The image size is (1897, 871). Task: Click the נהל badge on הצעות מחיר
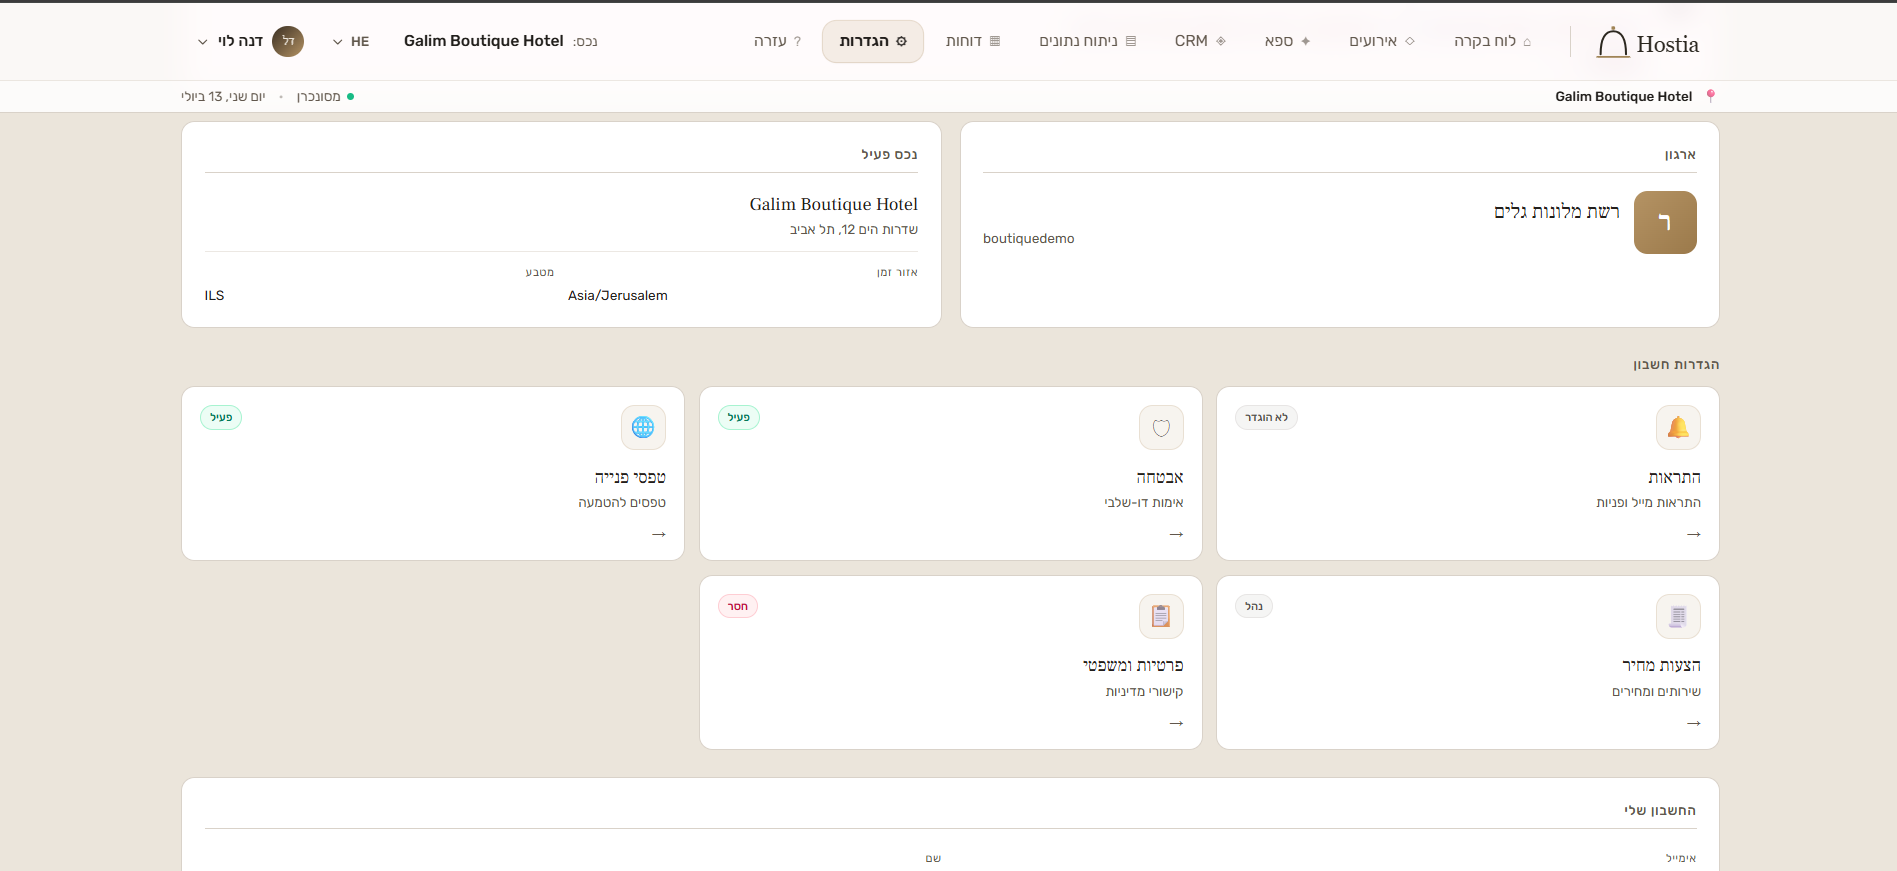pyautogui.click(x=1254, y=606)
